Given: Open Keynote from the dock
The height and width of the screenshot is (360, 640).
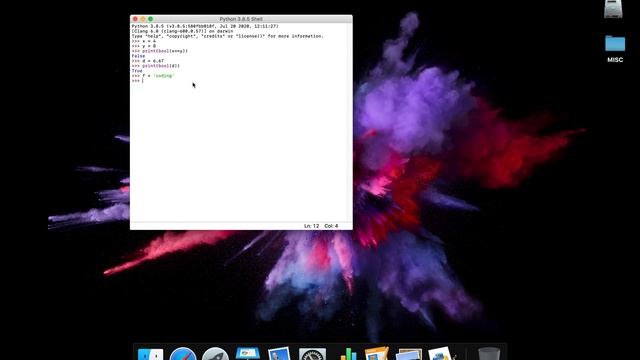Looking at the screenshot, I should (248, 353).
